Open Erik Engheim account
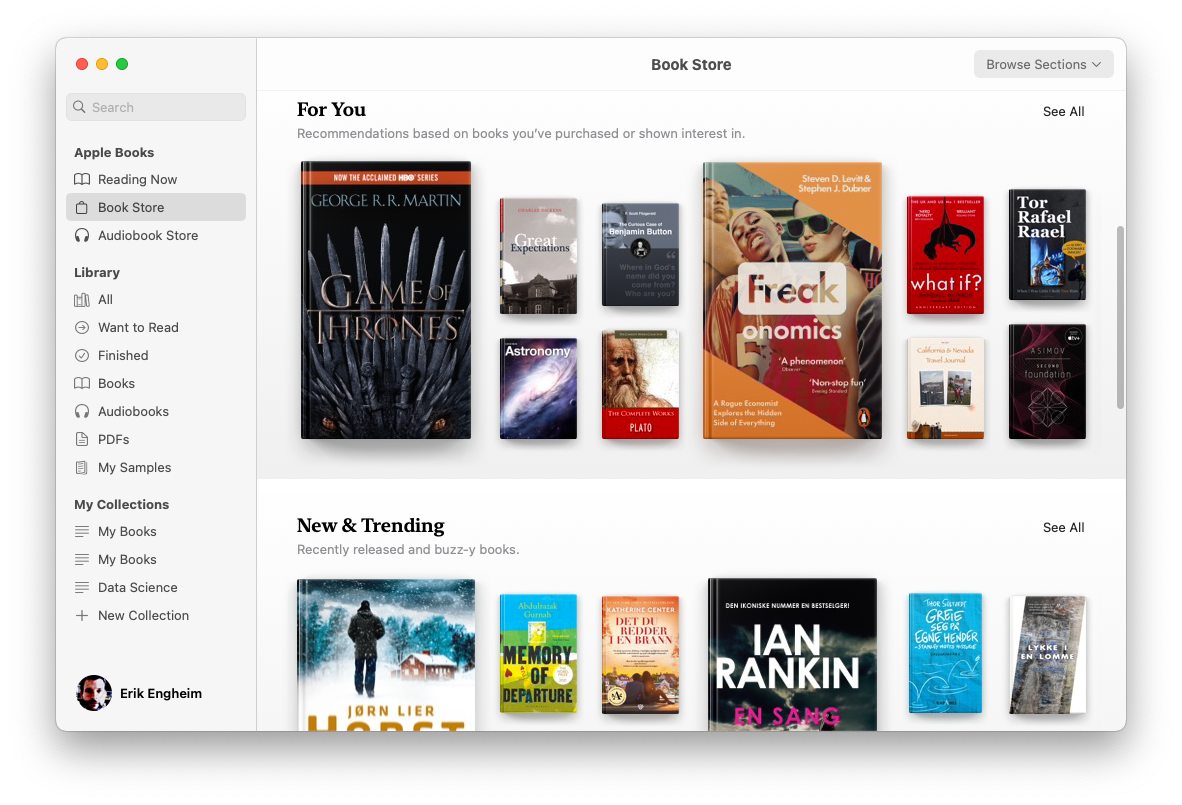 tap(140, 693)
